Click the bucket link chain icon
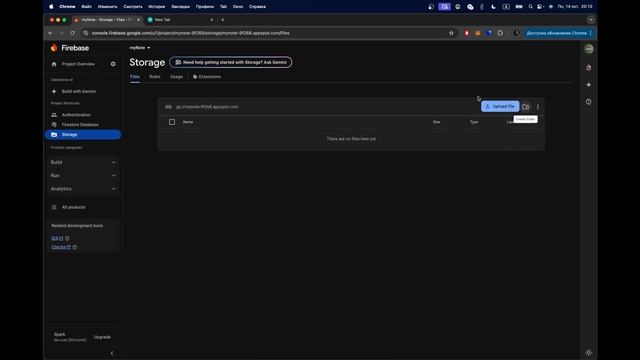 pos(168,107)
